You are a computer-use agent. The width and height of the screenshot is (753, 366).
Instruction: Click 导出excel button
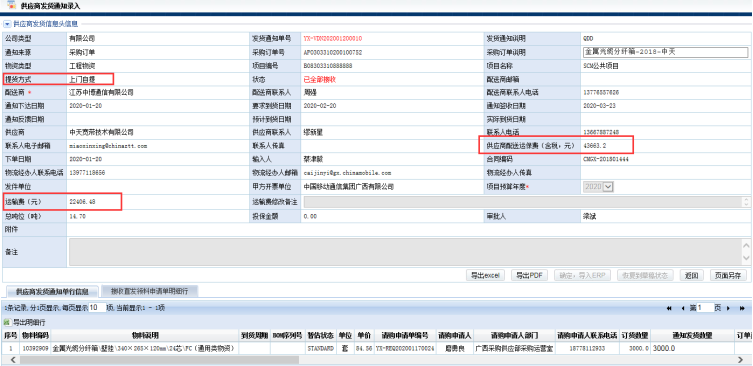pos(485,275)
